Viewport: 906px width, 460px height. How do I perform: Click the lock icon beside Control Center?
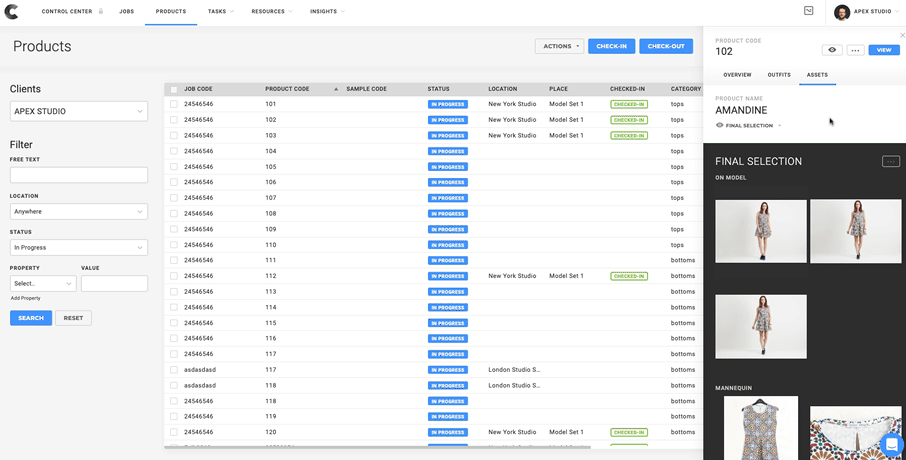[x=100, y=12]
